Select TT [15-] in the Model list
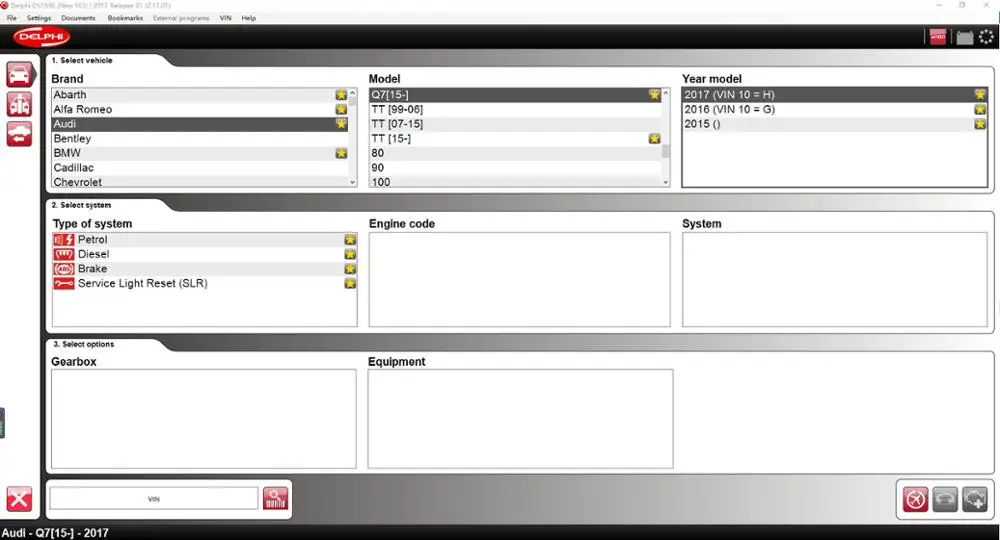This screenshot has height=540, width=1000. coord(515,138)
